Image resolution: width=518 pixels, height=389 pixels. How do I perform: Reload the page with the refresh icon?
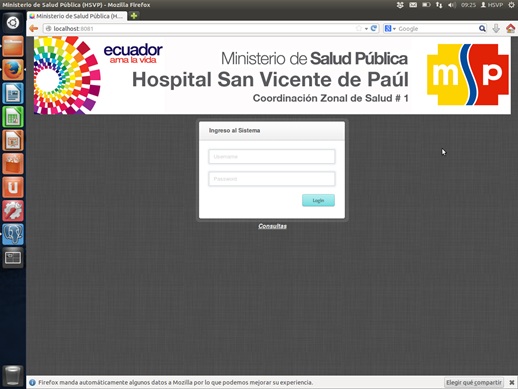(374, 28)
